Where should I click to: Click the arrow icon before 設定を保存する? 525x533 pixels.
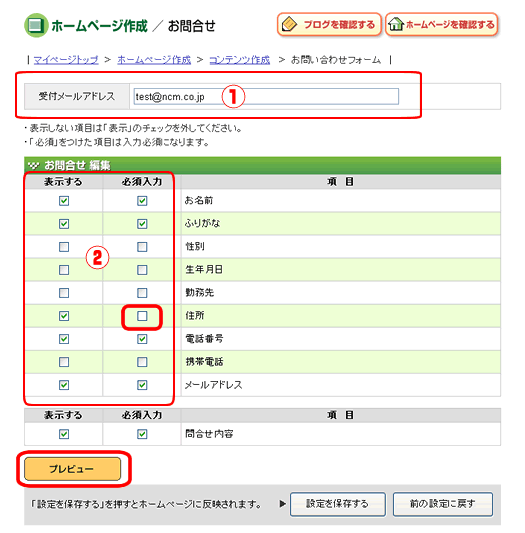(x=283, y=504)
